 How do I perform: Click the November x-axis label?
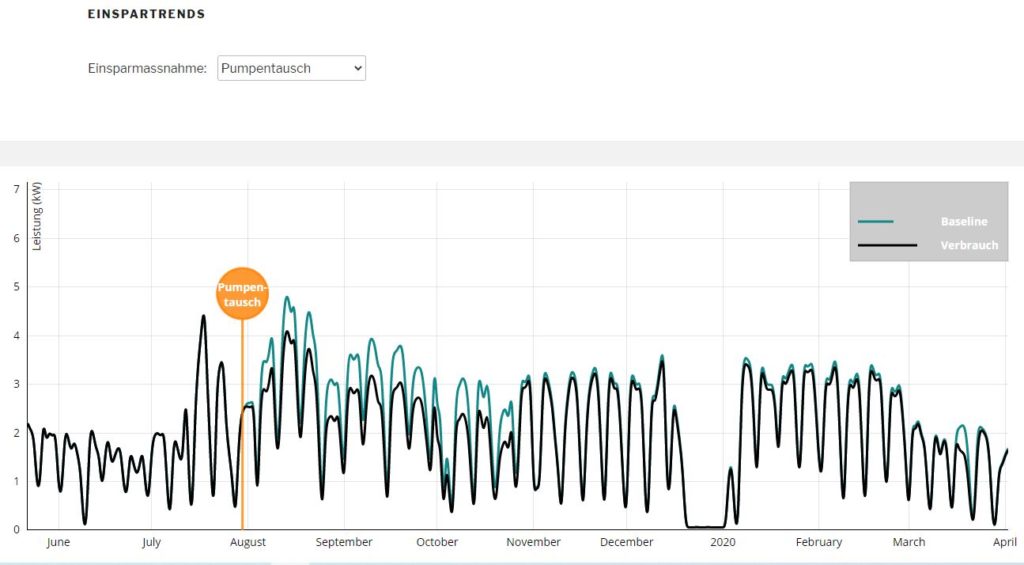coord(534,542)
